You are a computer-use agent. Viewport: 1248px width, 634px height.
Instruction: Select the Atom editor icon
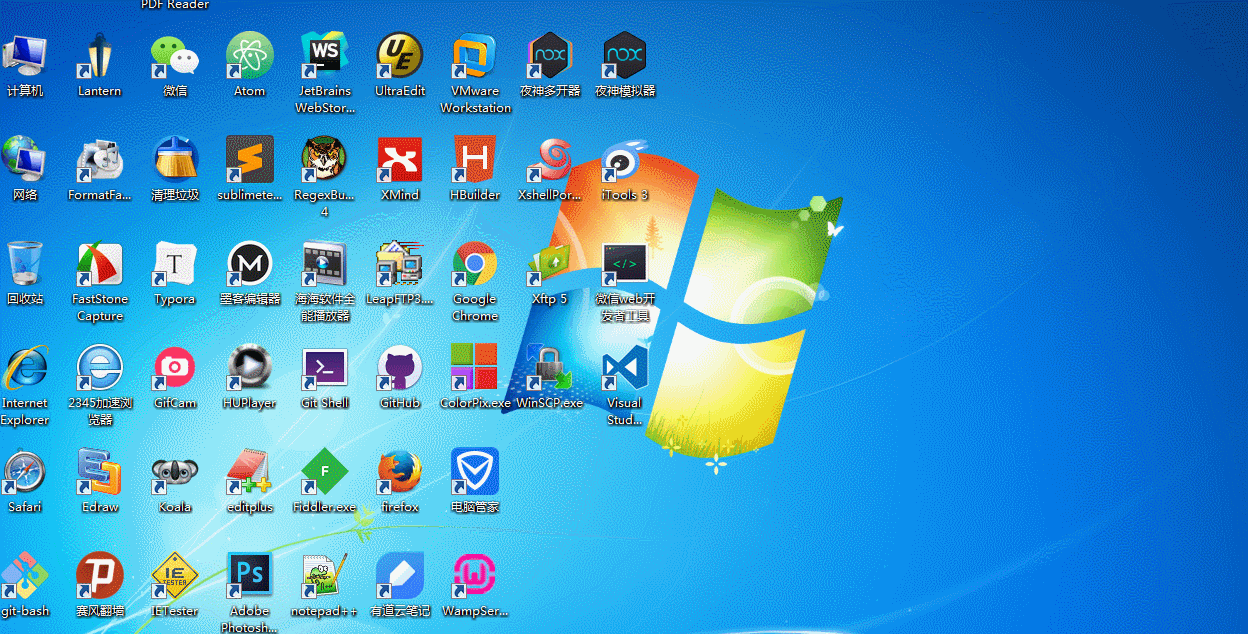click(x=250, y=56)
